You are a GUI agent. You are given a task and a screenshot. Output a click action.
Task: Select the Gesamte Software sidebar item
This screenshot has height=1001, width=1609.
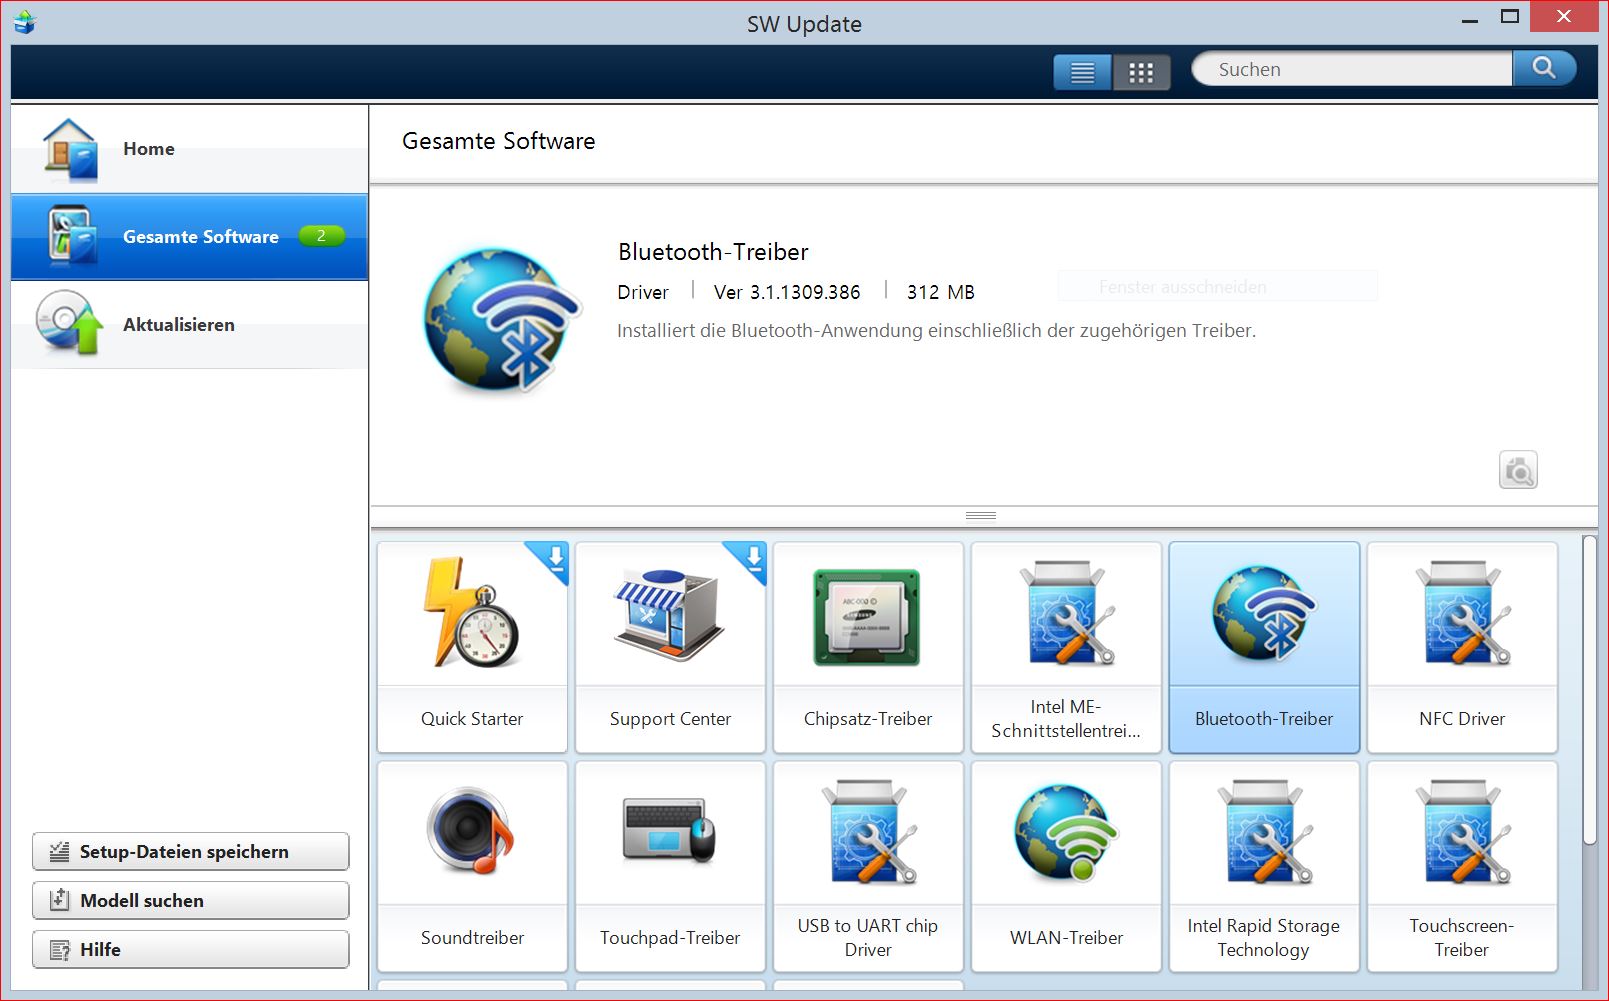coord(189,237)
